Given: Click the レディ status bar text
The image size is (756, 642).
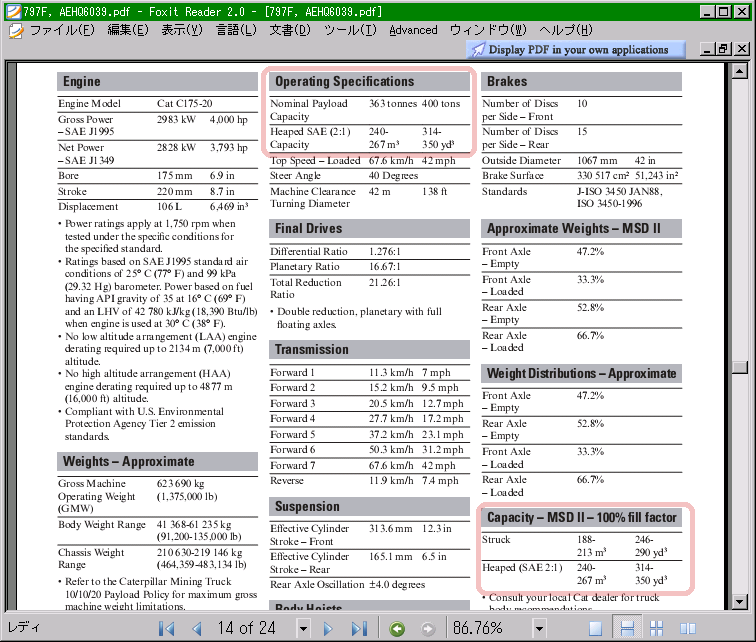Looking at the screenshot, I should [x=24, y=627].
